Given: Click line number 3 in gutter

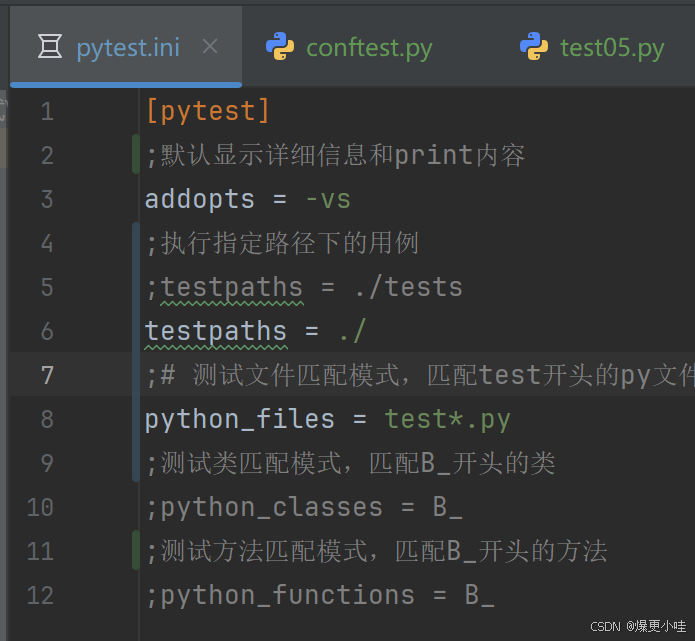Looking at the screenshot, I should pyautogui.click(x=47, y=199).
